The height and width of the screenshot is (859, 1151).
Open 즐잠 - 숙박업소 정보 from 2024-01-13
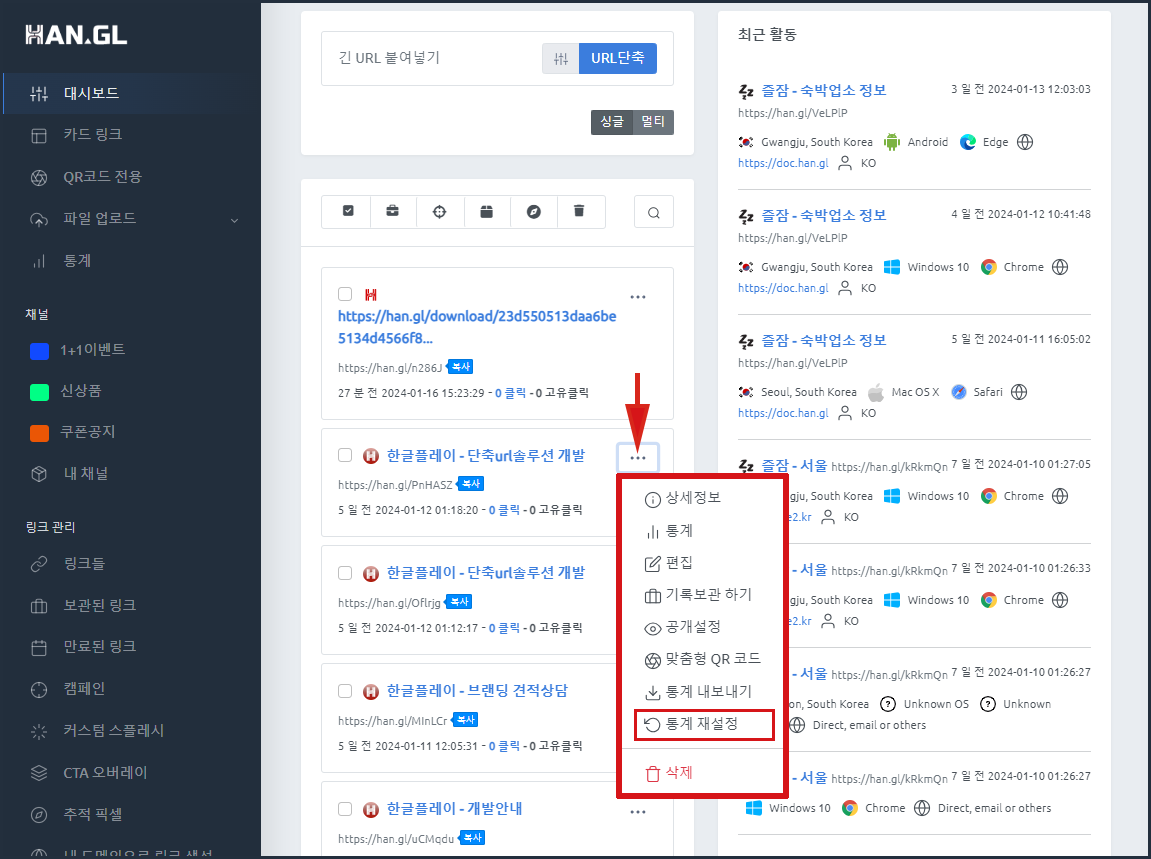coord(824,91)
